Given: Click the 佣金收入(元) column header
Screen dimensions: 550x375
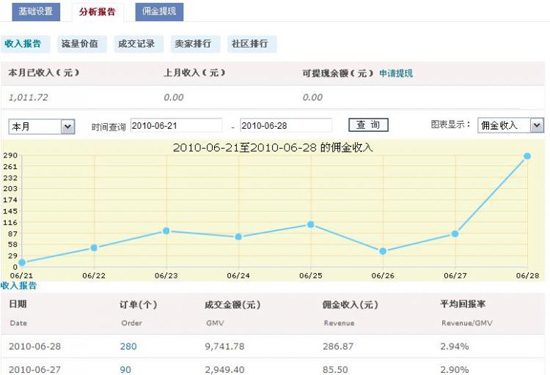Looking at the screenshot, I should pos(350,304).
